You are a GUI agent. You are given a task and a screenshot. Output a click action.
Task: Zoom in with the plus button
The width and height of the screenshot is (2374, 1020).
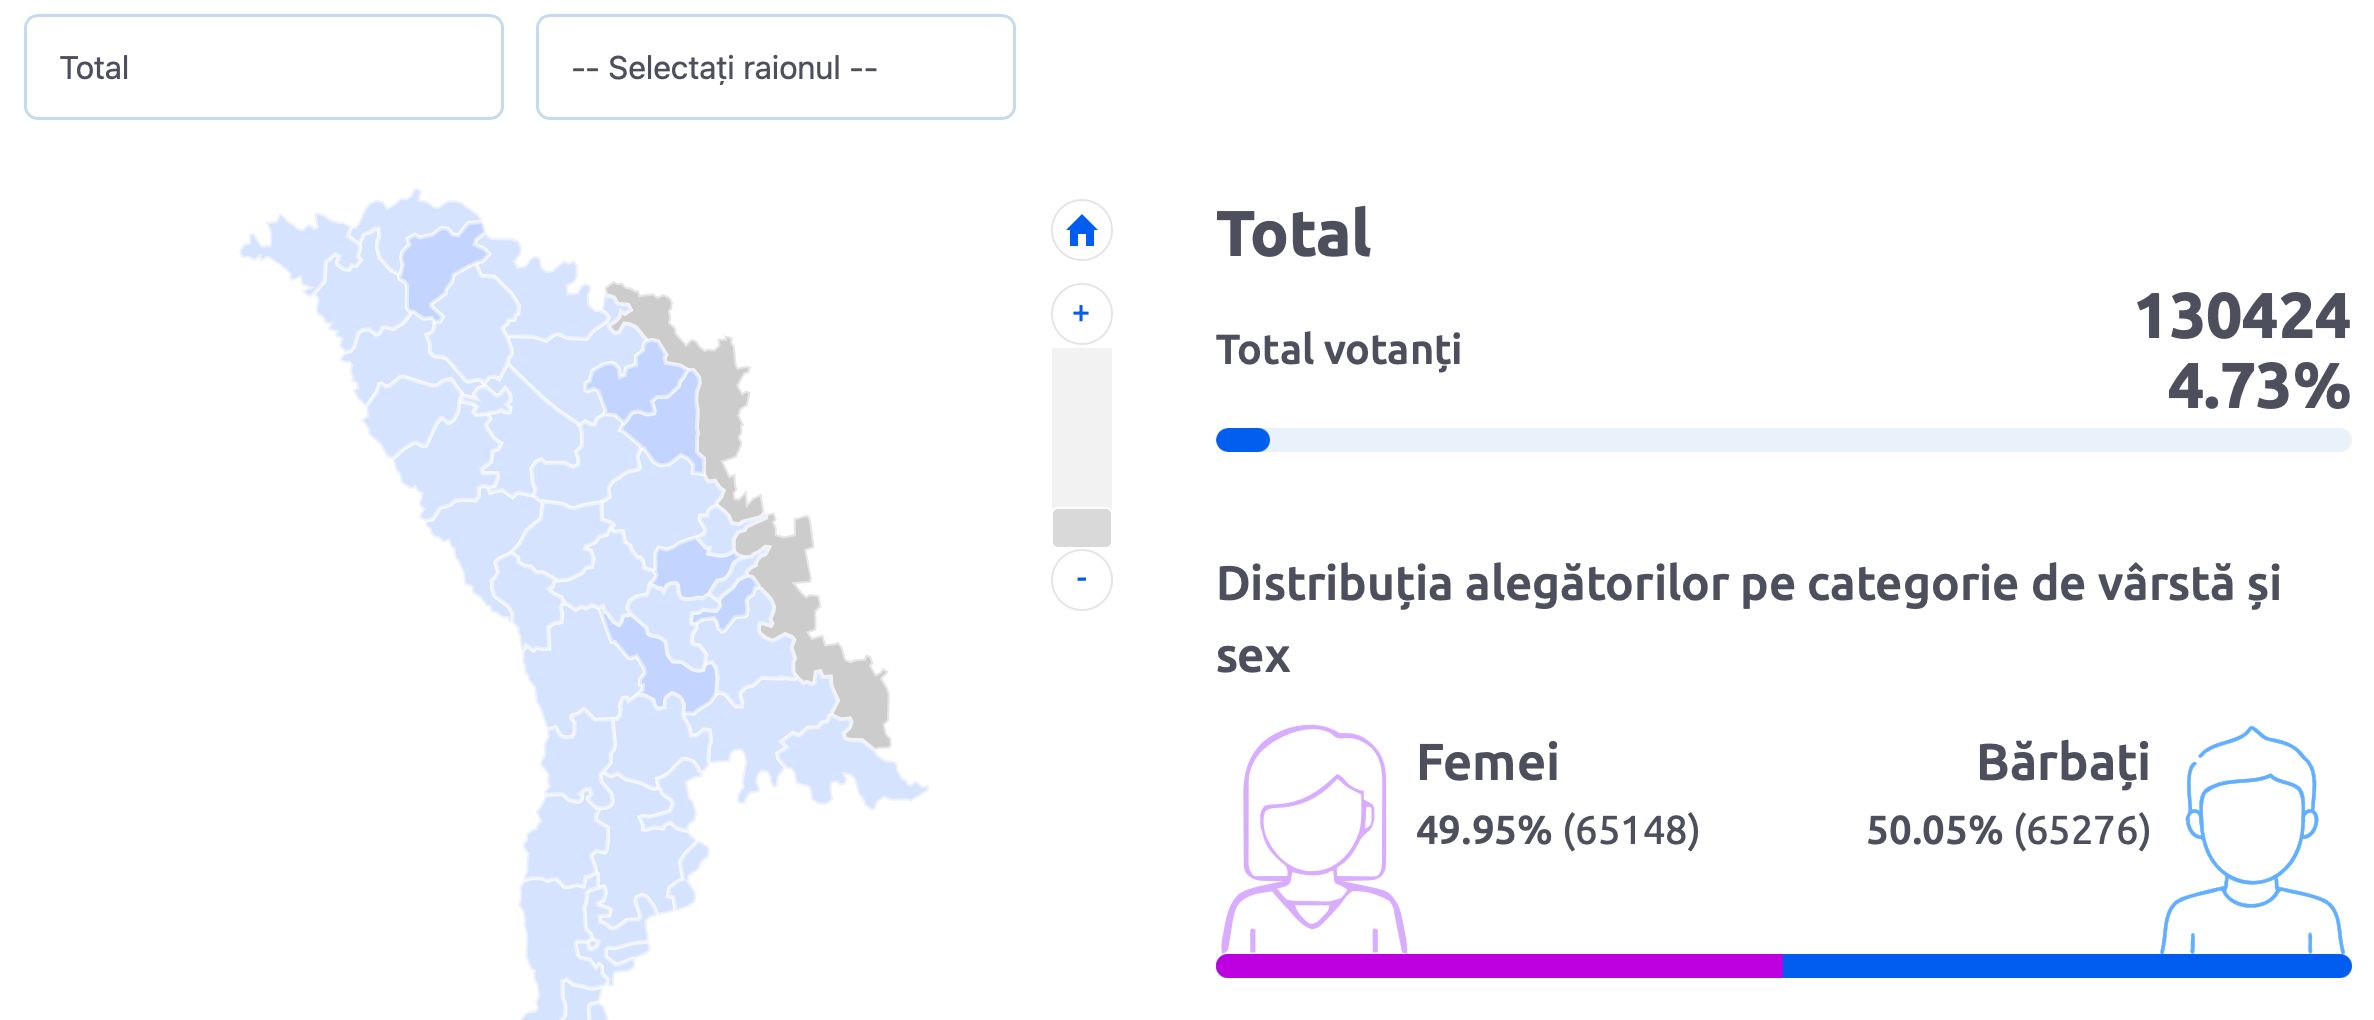1081,314
